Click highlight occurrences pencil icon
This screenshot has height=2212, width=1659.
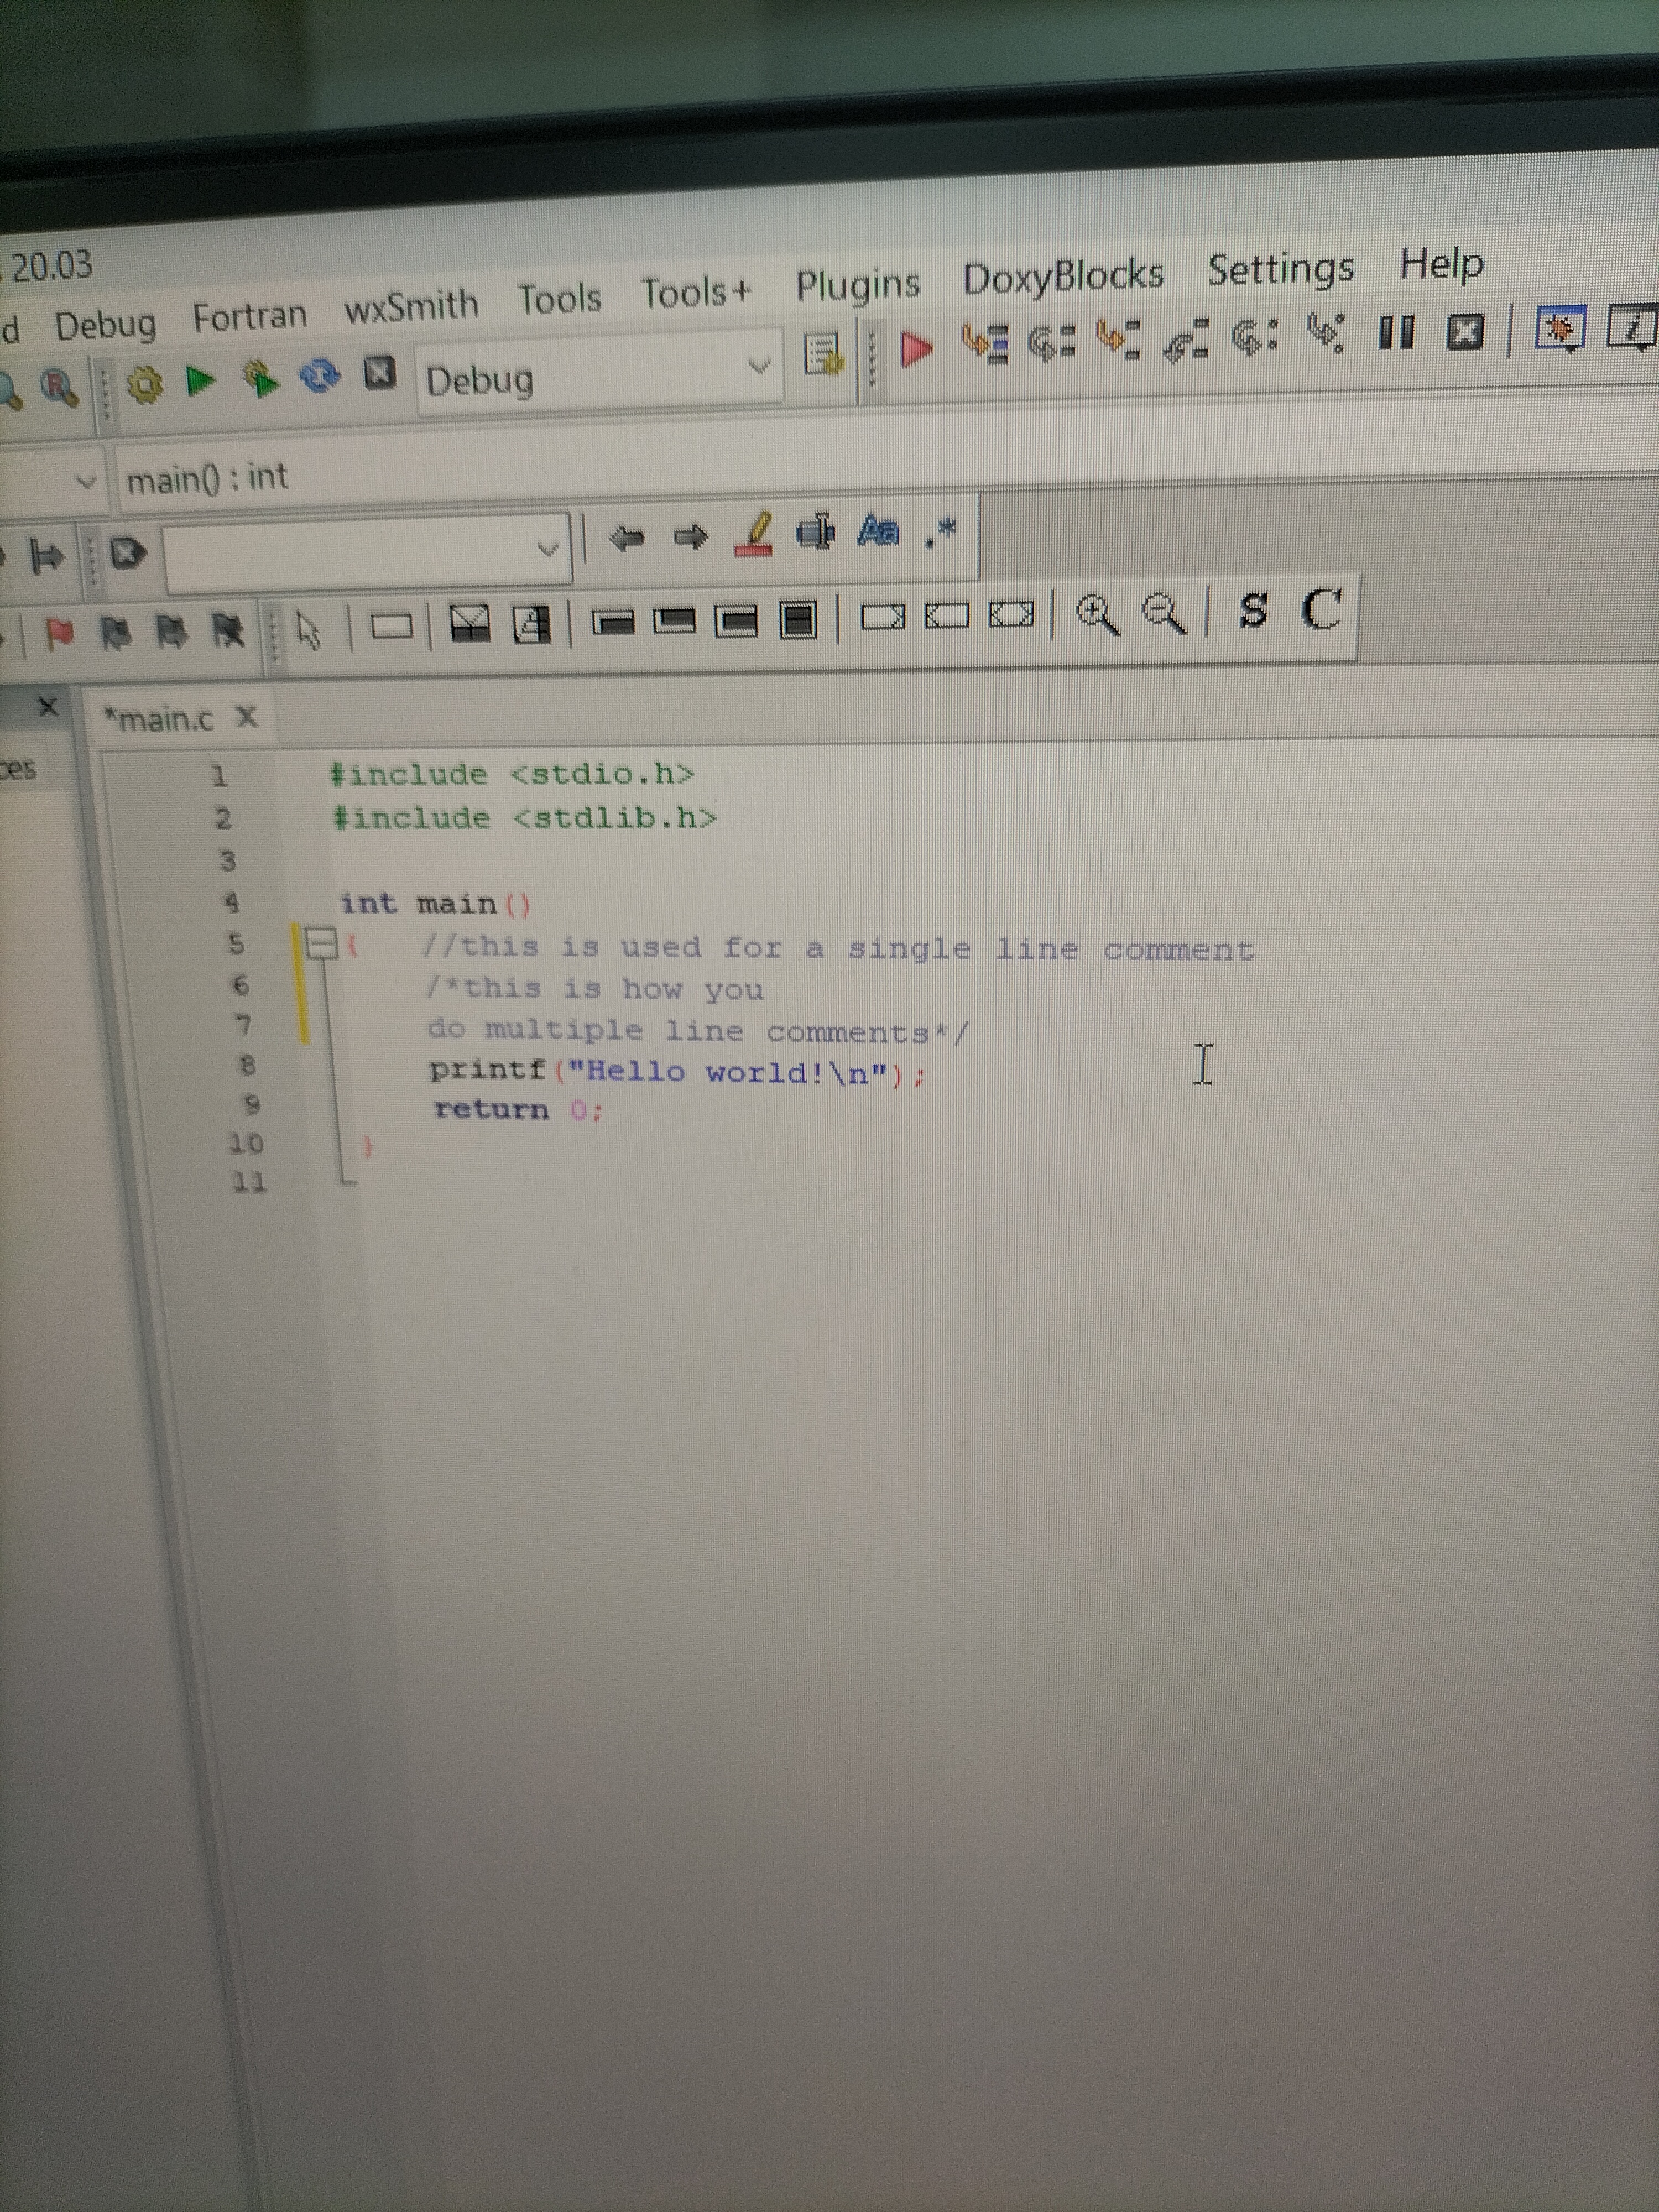(755, 535)
